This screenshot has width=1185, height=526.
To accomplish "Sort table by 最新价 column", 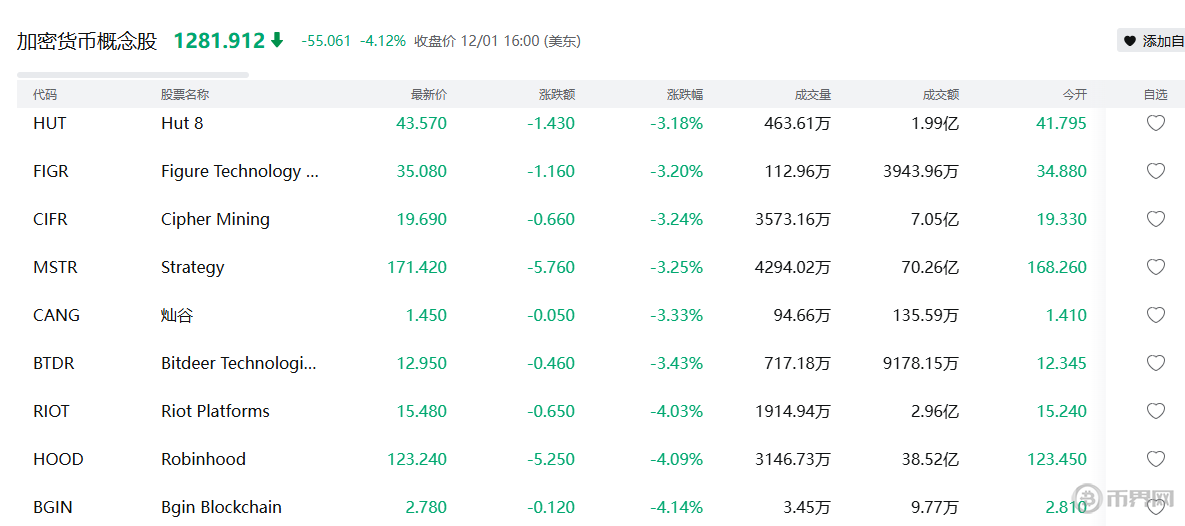I will point(429,95).
